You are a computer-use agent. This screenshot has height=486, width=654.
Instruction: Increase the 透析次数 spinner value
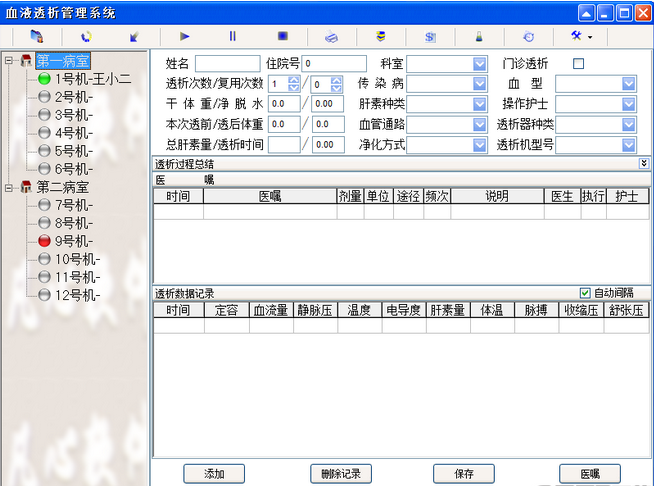[294, 80]
